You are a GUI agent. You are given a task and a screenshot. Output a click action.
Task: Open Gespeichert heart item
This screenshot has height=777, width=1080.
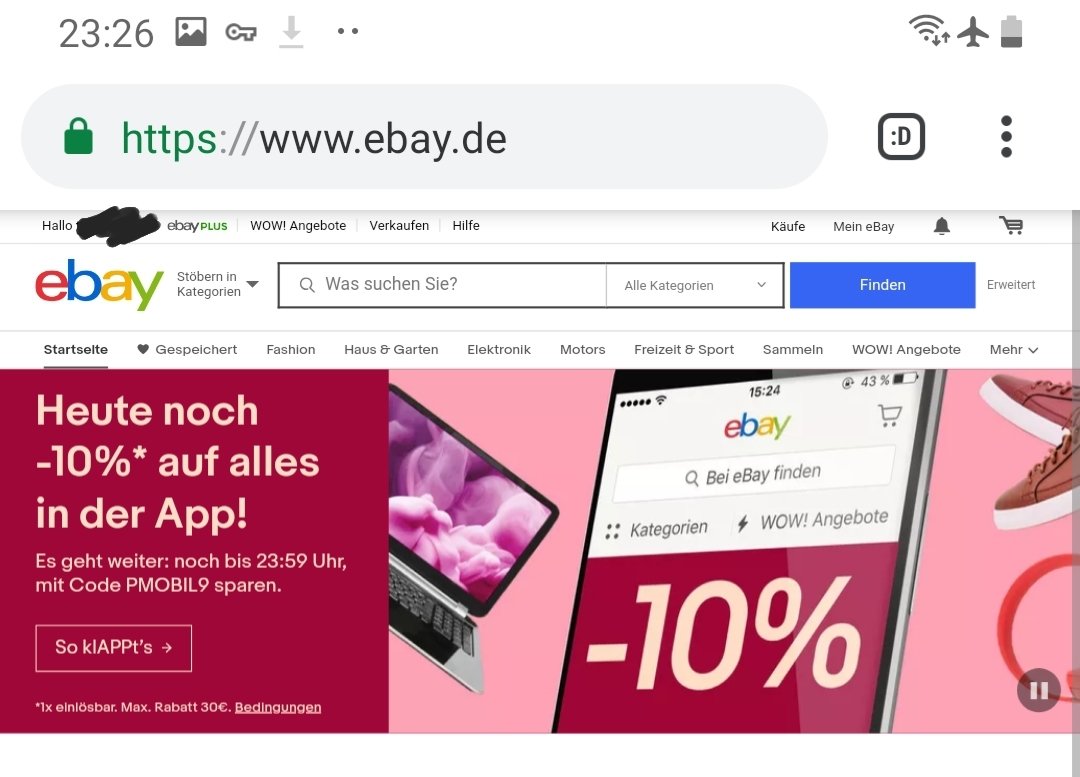tap(187, 349)
